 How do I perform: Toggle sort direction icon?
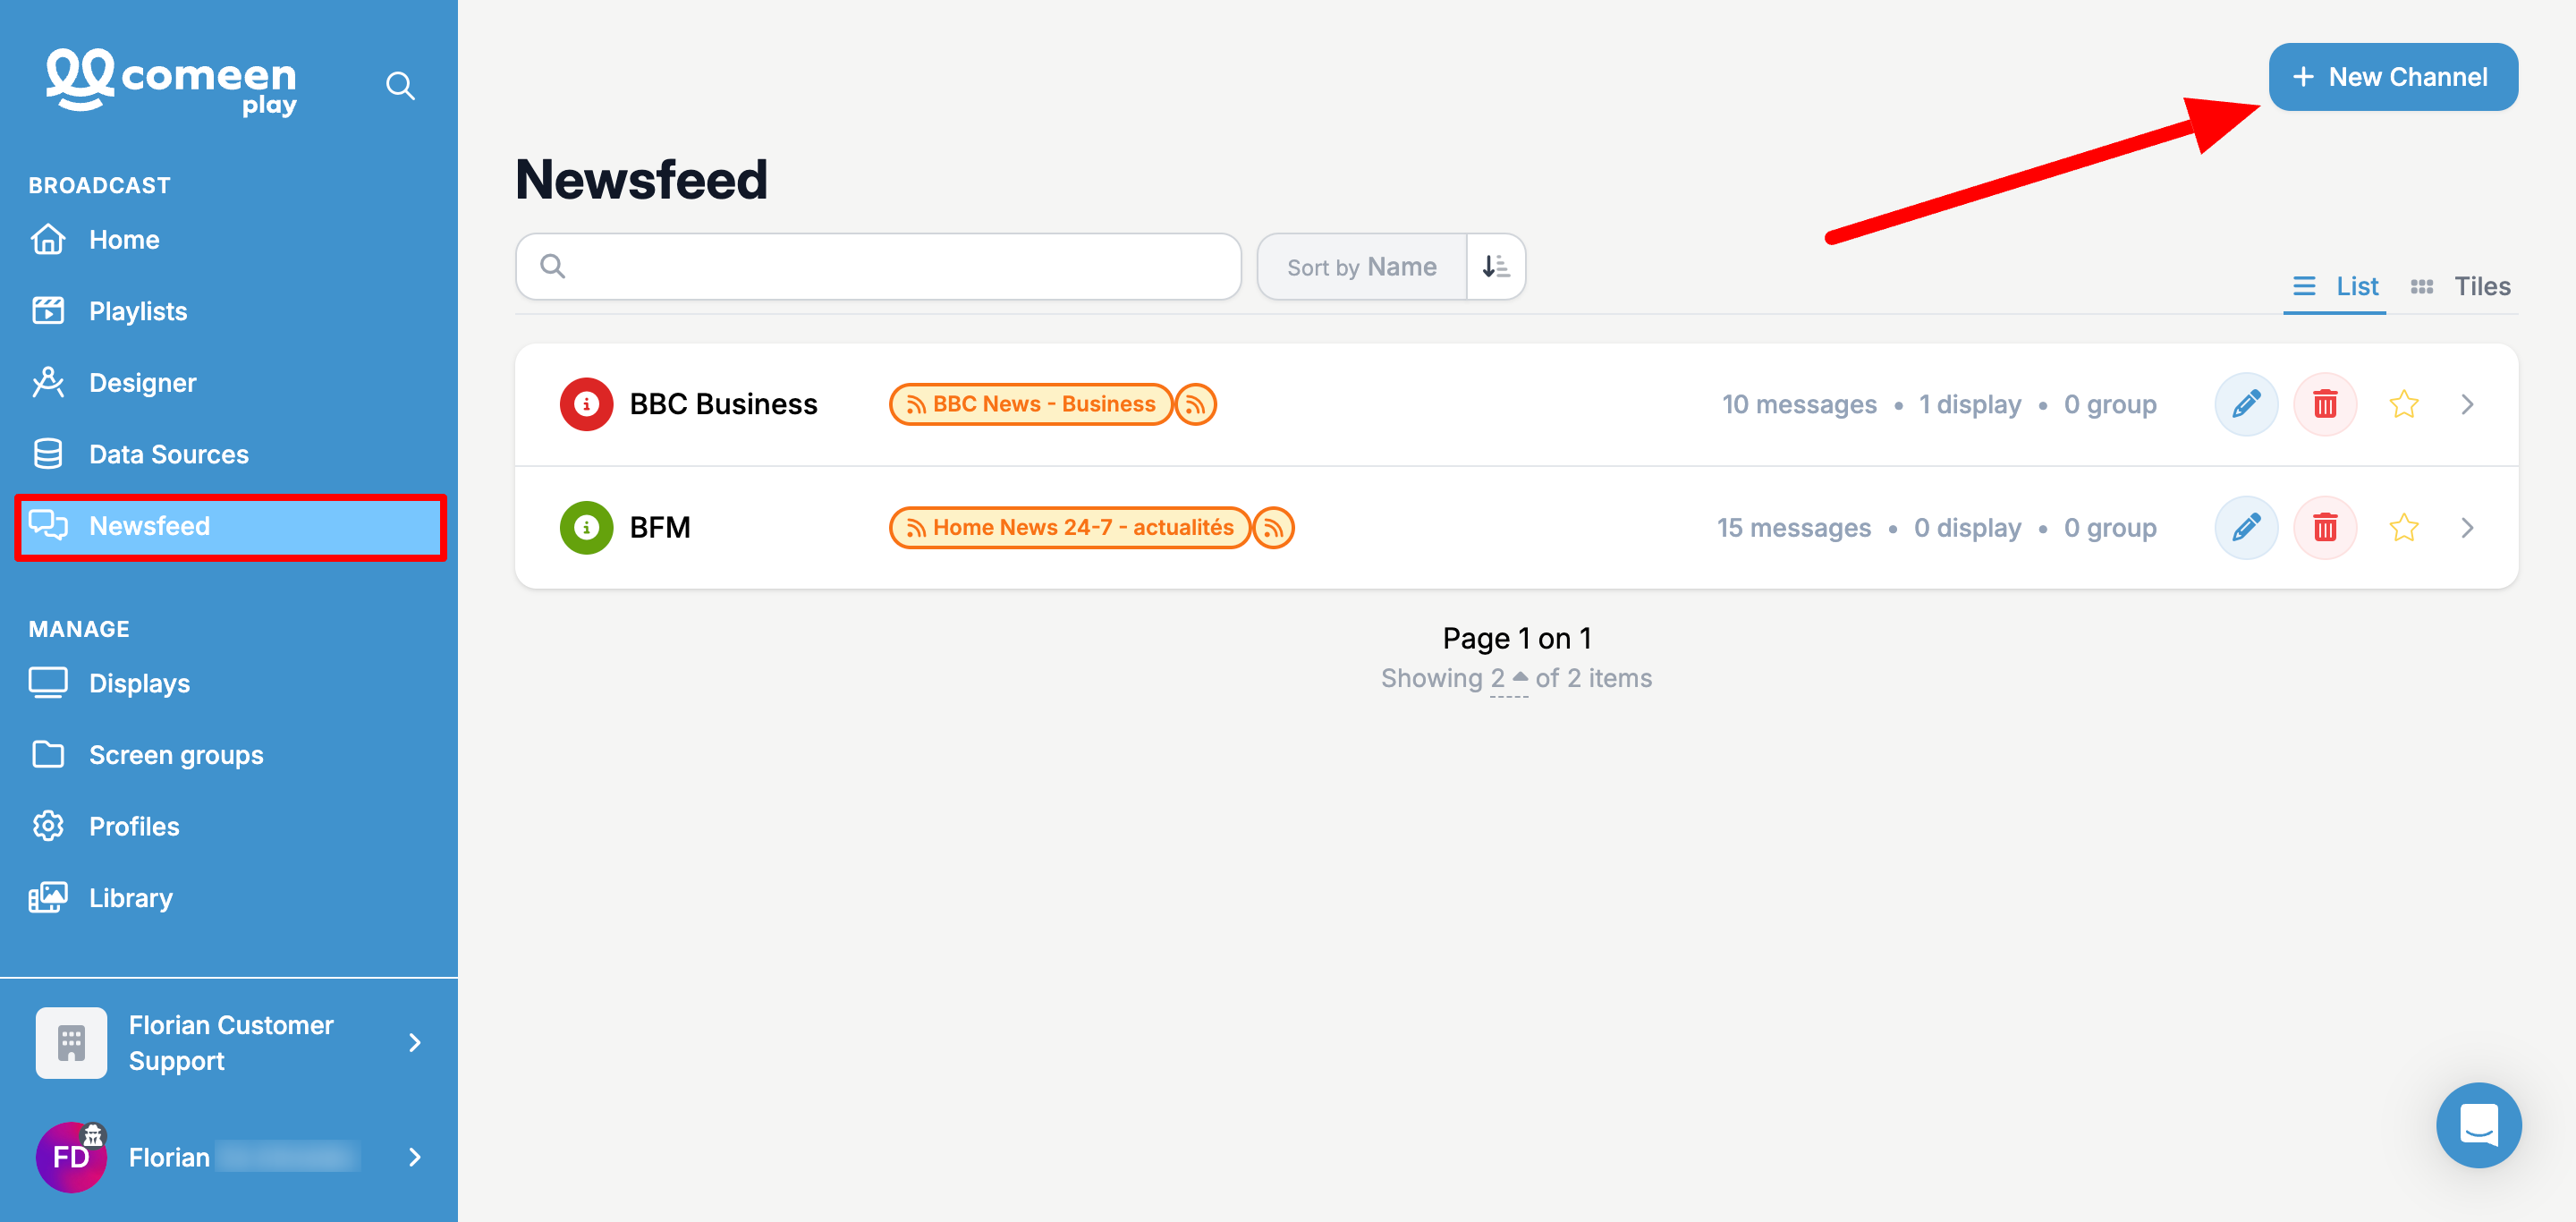pyautogui.click(x=1496, y=266)
